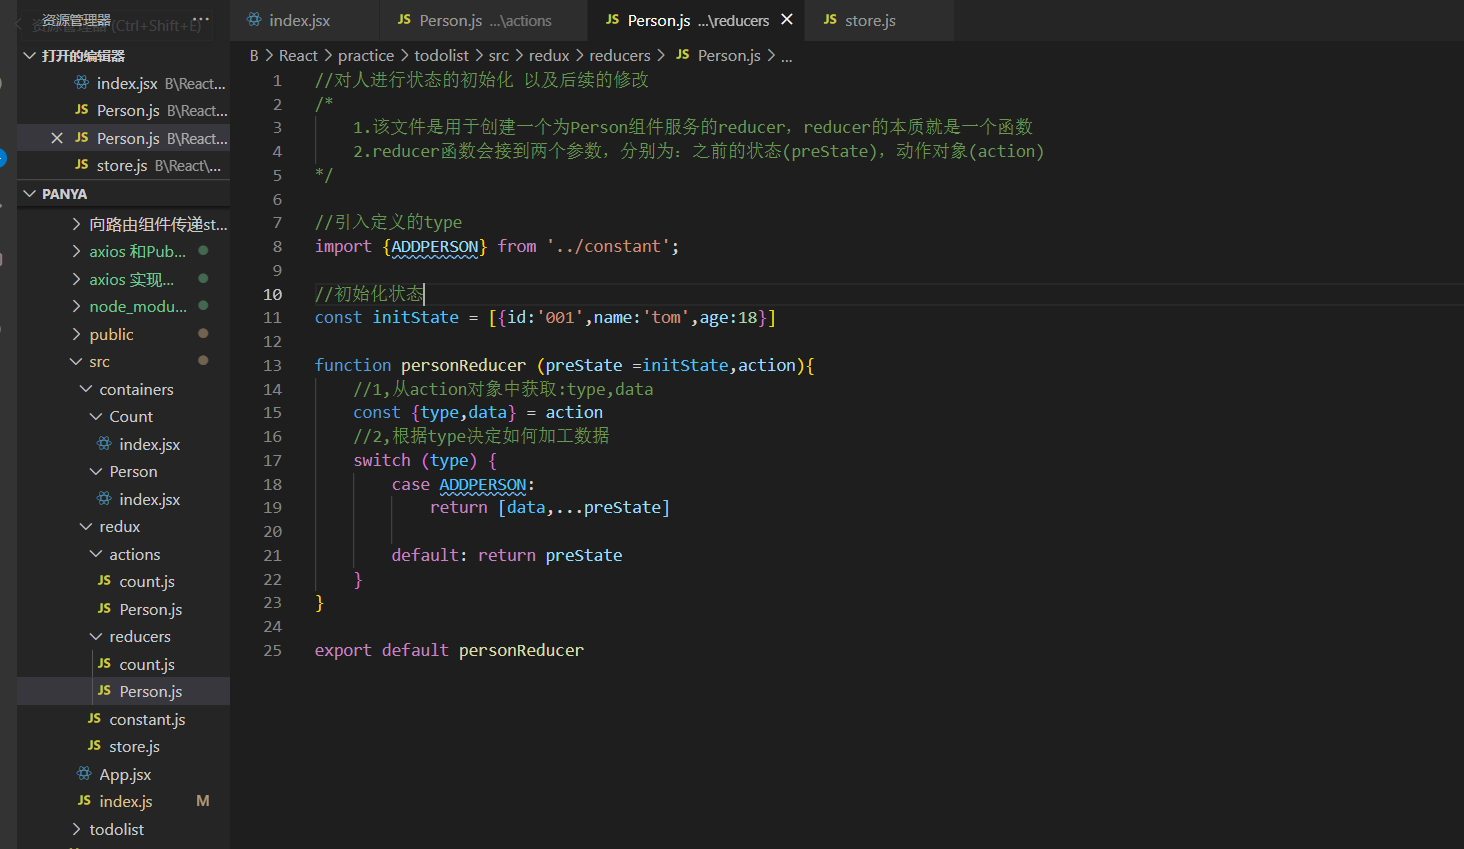Click the redux breadcrumb segment

pyautogui.click(x=549, y=56)
